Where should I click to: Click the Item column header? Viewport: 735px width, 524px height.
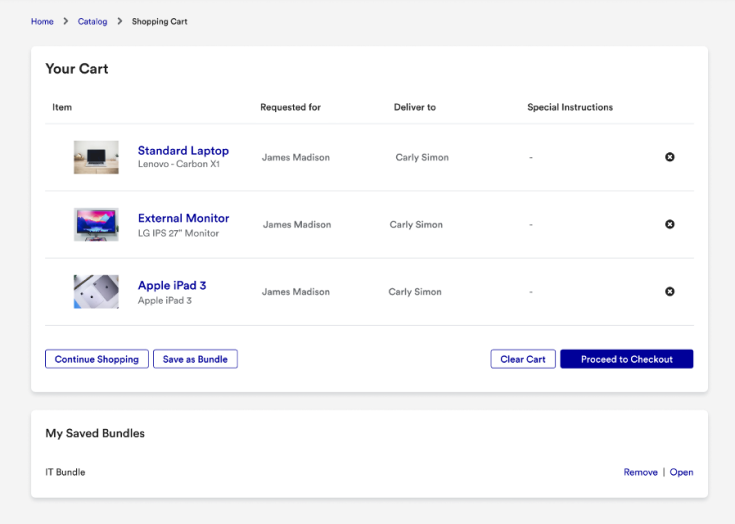[62, 107]
